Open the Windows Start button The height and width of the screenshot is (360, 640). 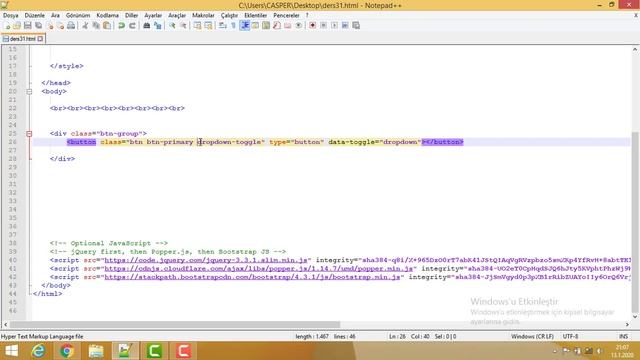coord(11,351)
